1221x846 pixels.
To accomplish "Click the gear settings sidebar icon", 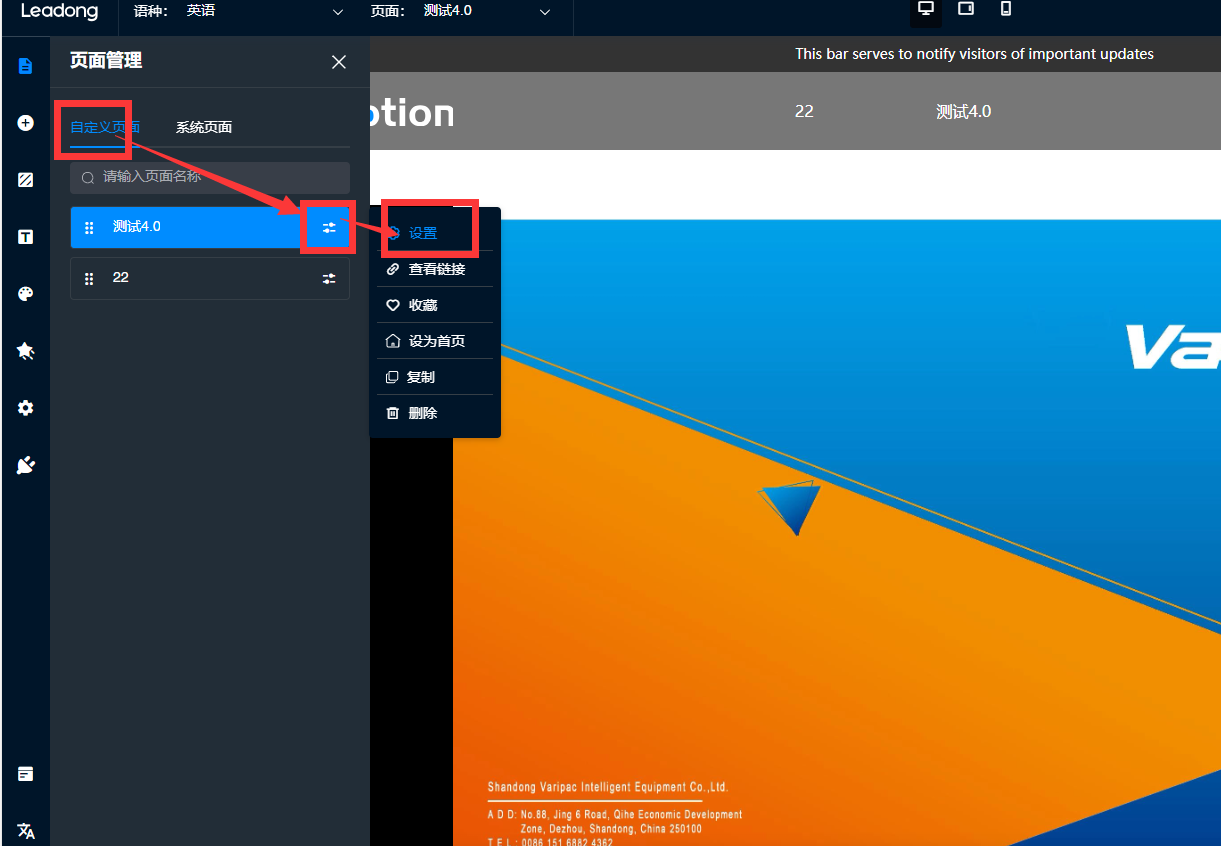I will tap(26, 408).
